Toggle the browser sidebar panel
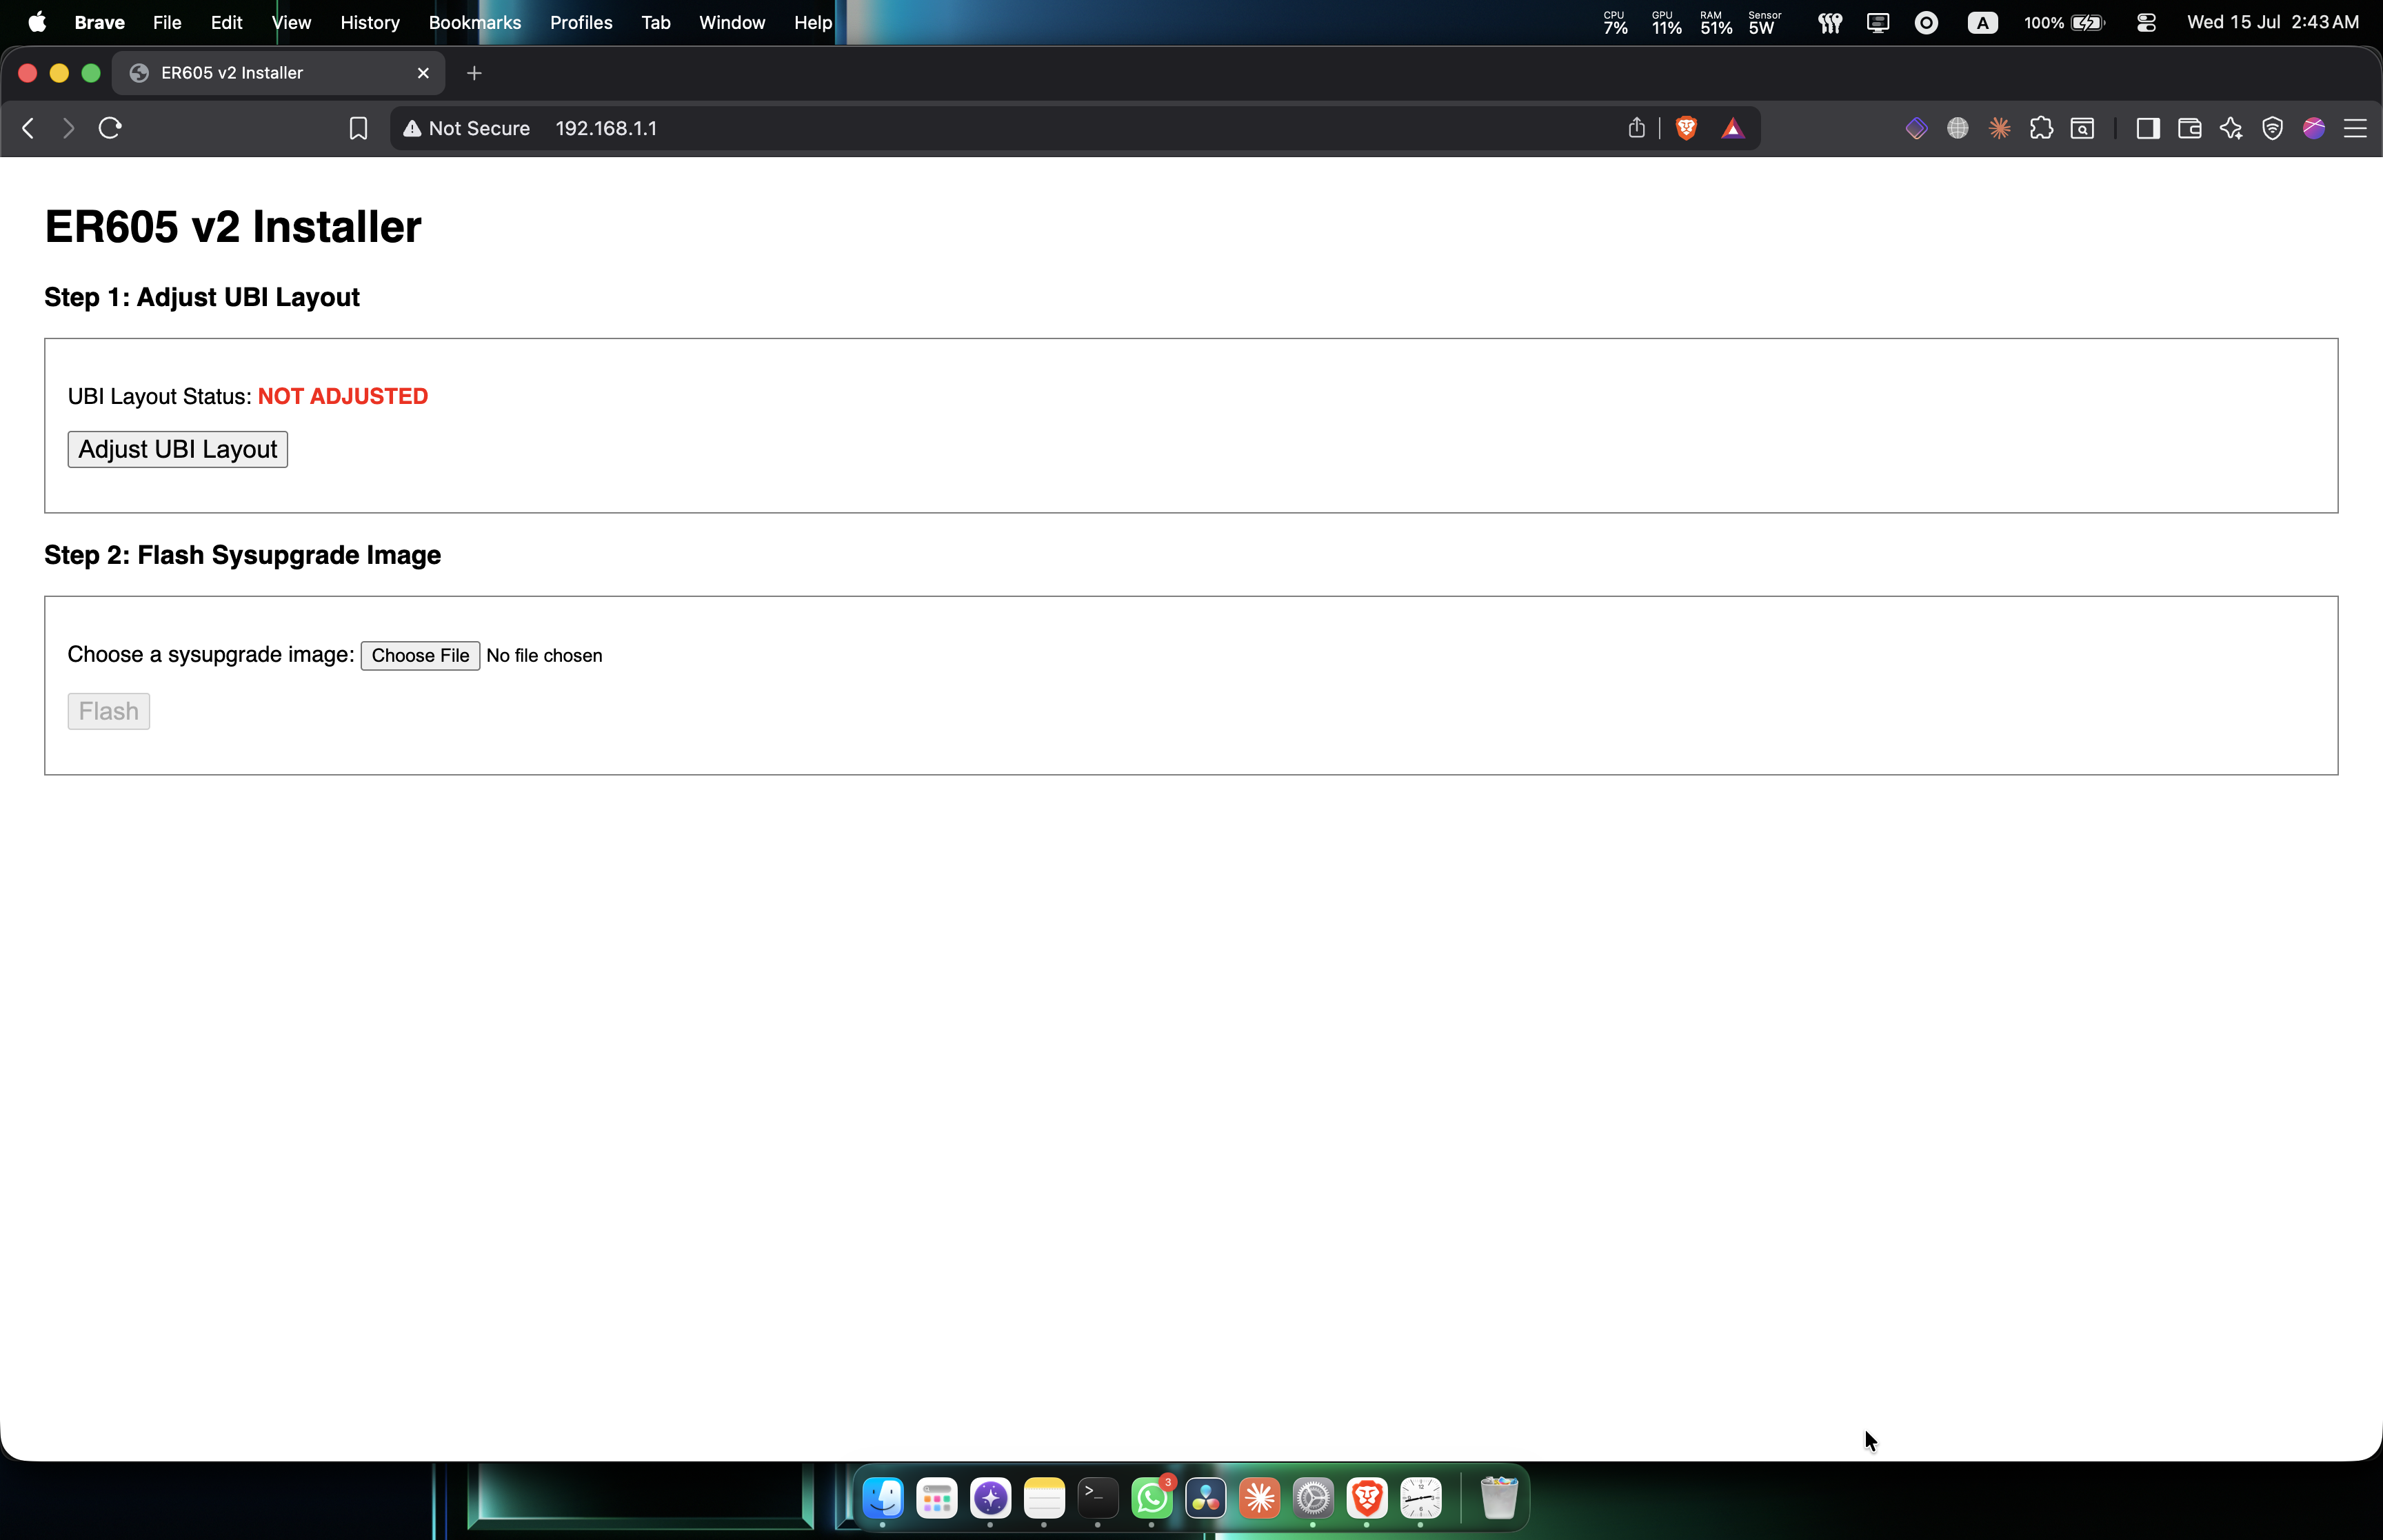Viewport: 2383px width, 1540px height. coord(2148,128)
